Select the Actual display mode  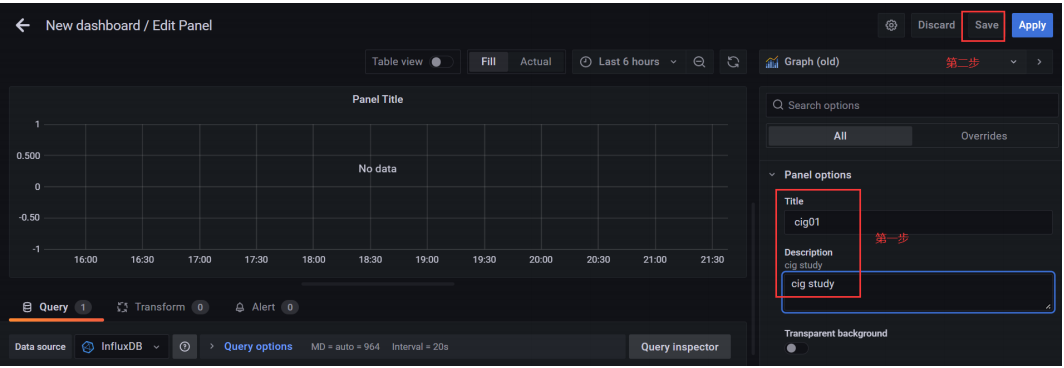(x=535, y=62)
